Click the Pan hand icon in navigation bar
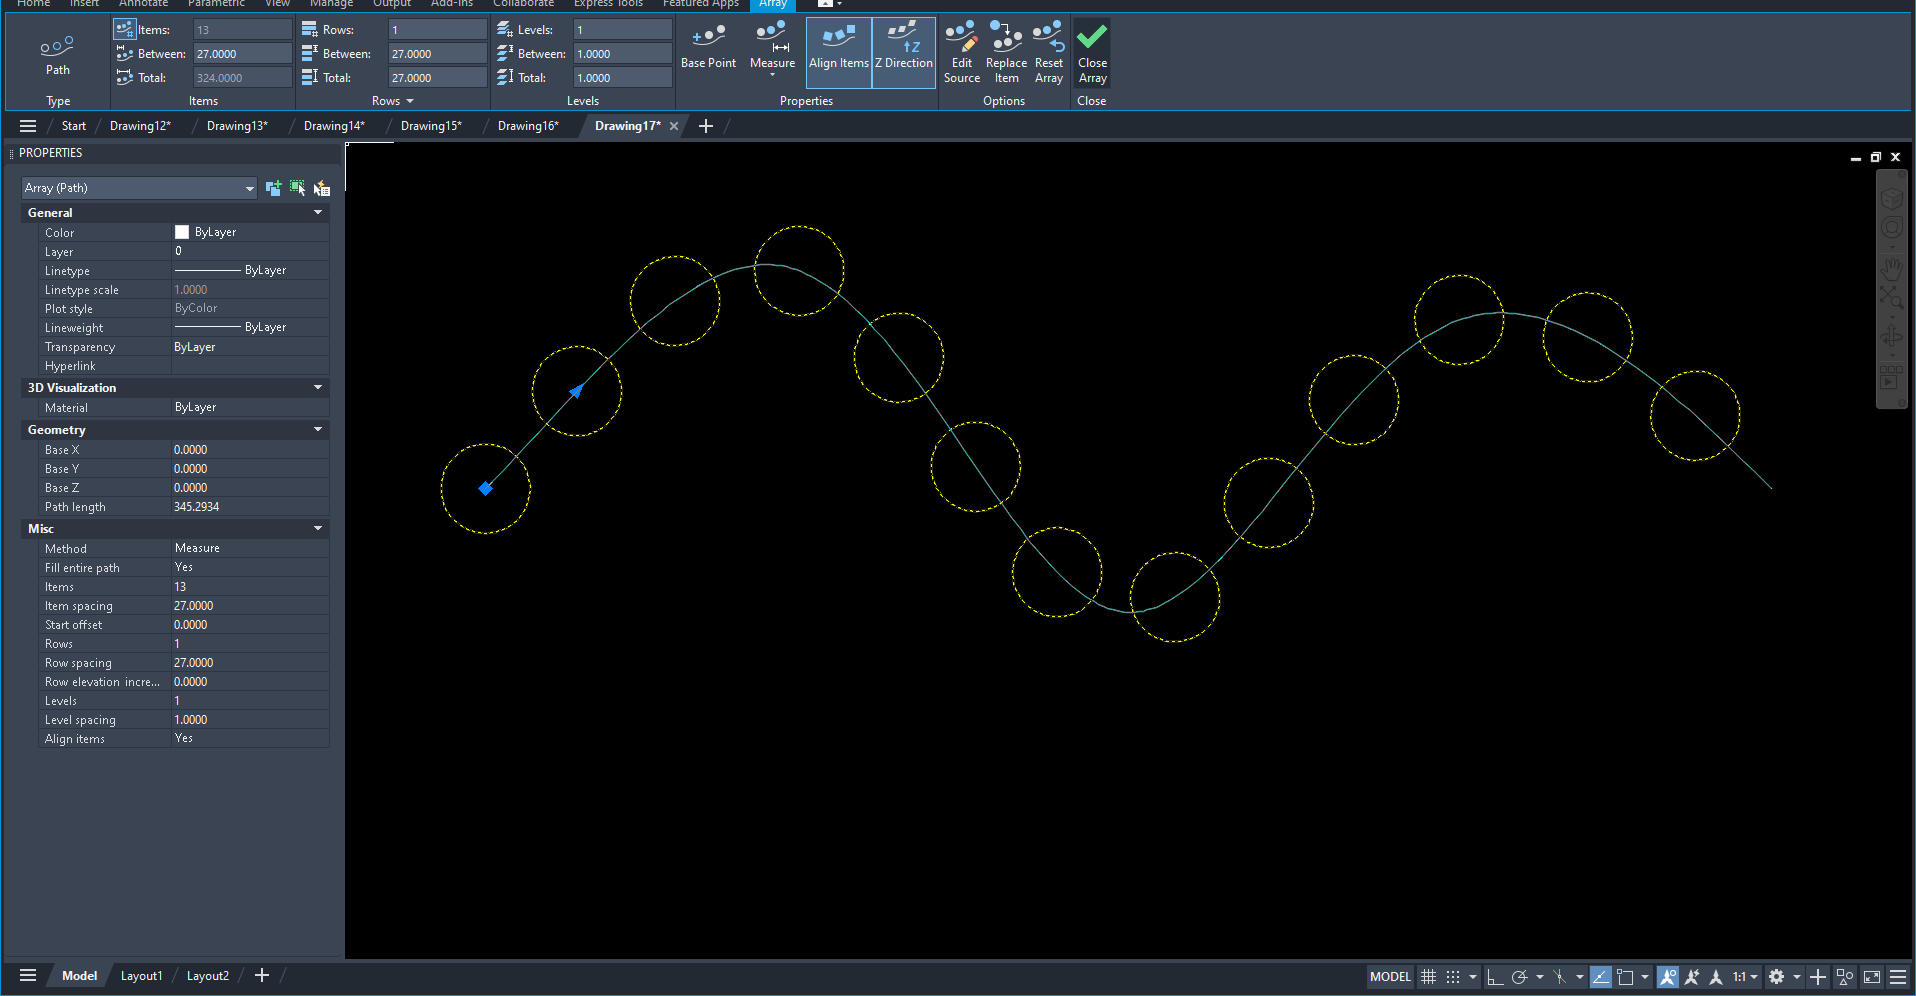This screenshot has height=996, width=1916. click(x=1891, y=268)
